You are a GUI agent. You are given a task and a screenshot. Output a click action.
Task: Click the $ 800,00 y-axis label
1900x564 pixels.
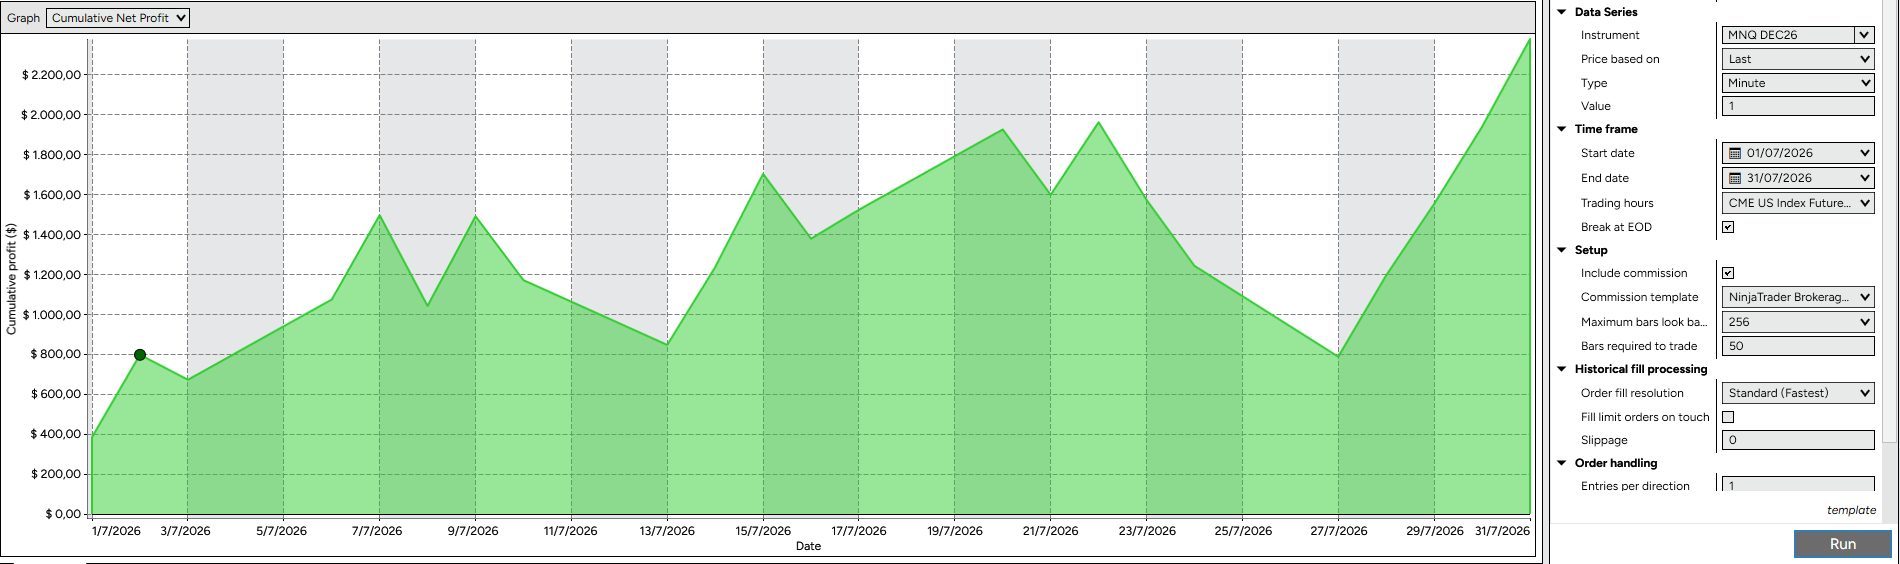pos(55,354)
